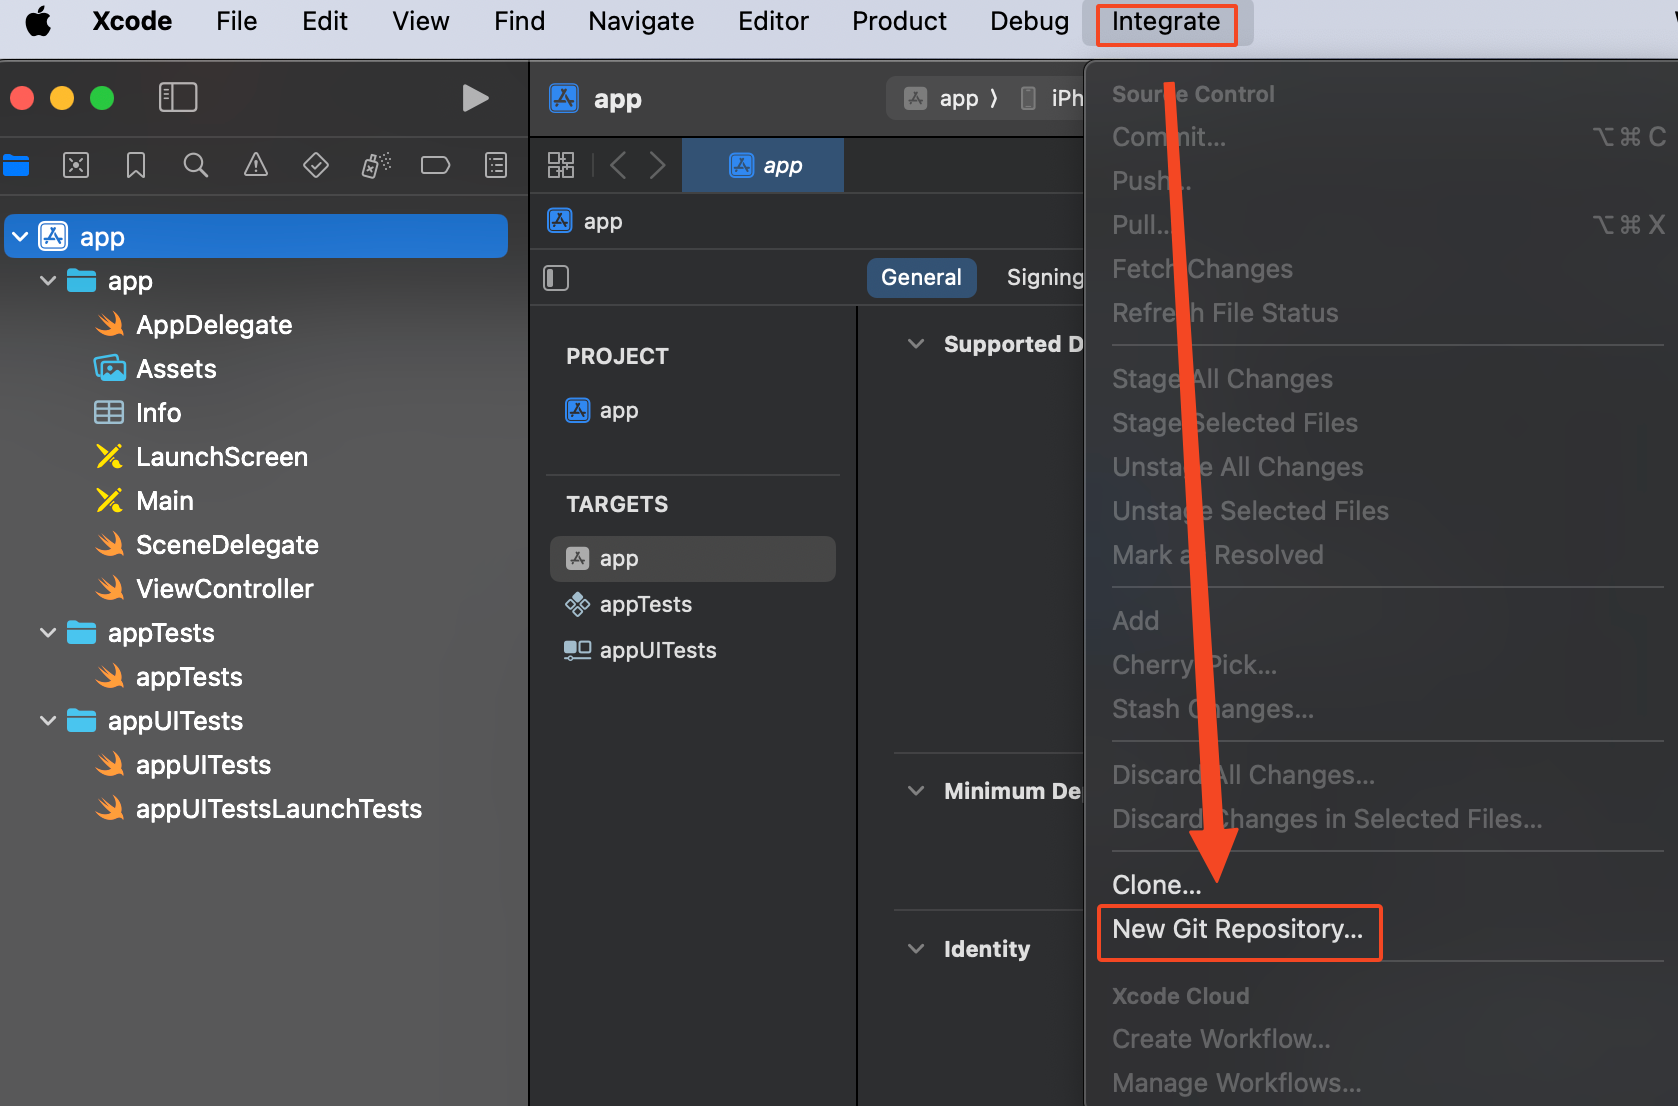Open the Info plist file
The width and height of the screenshot is (1678, 1106).
[158, 413]
